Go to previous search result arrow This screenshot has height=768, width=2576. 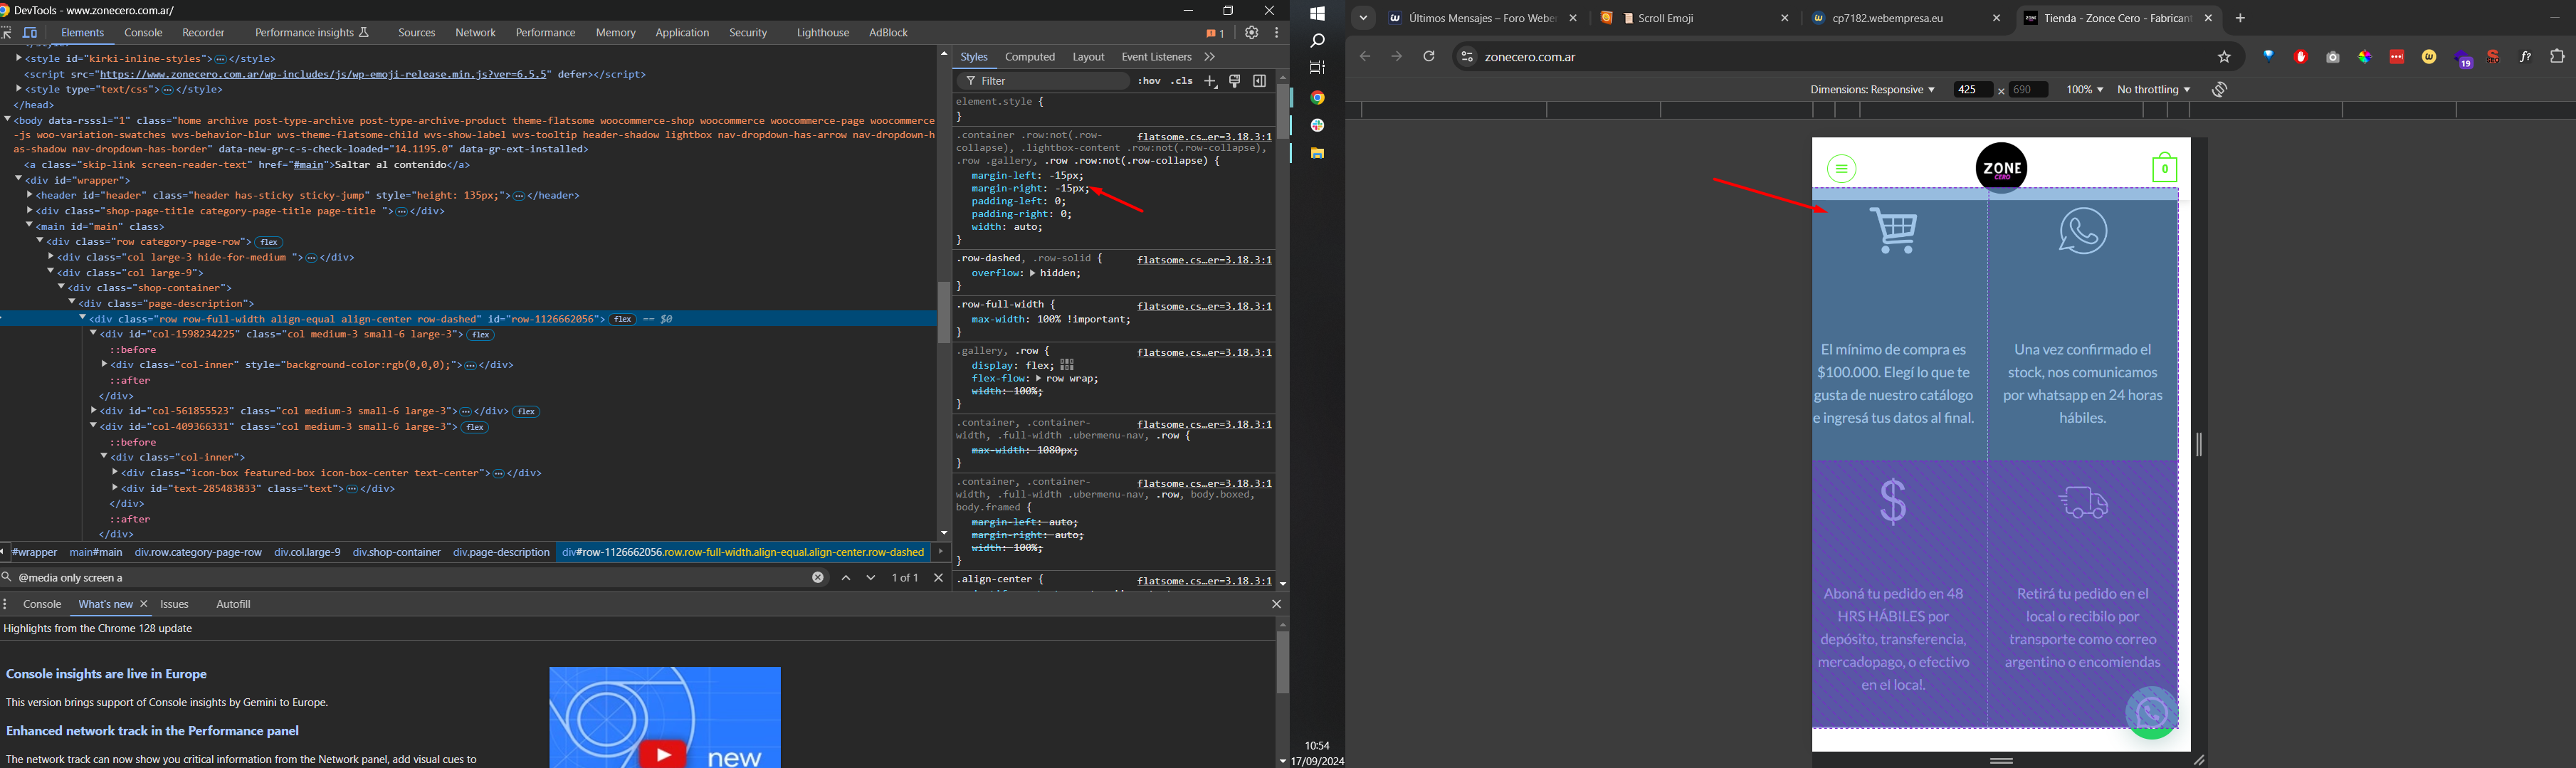[x=846, y=578]
